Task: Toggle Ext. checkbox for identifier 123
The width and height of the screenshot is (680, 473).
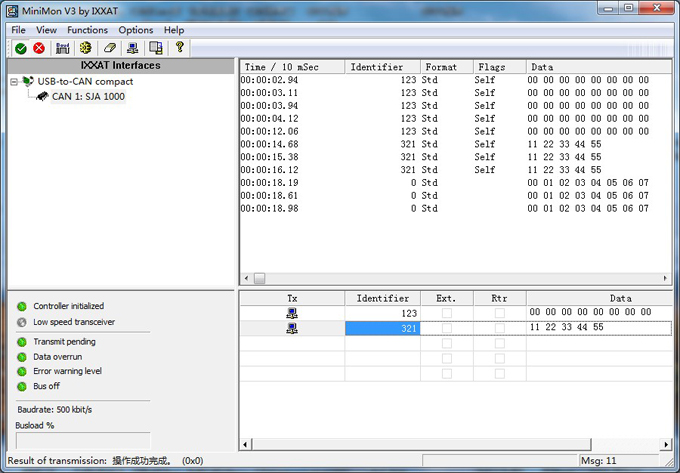Action: 446,313
